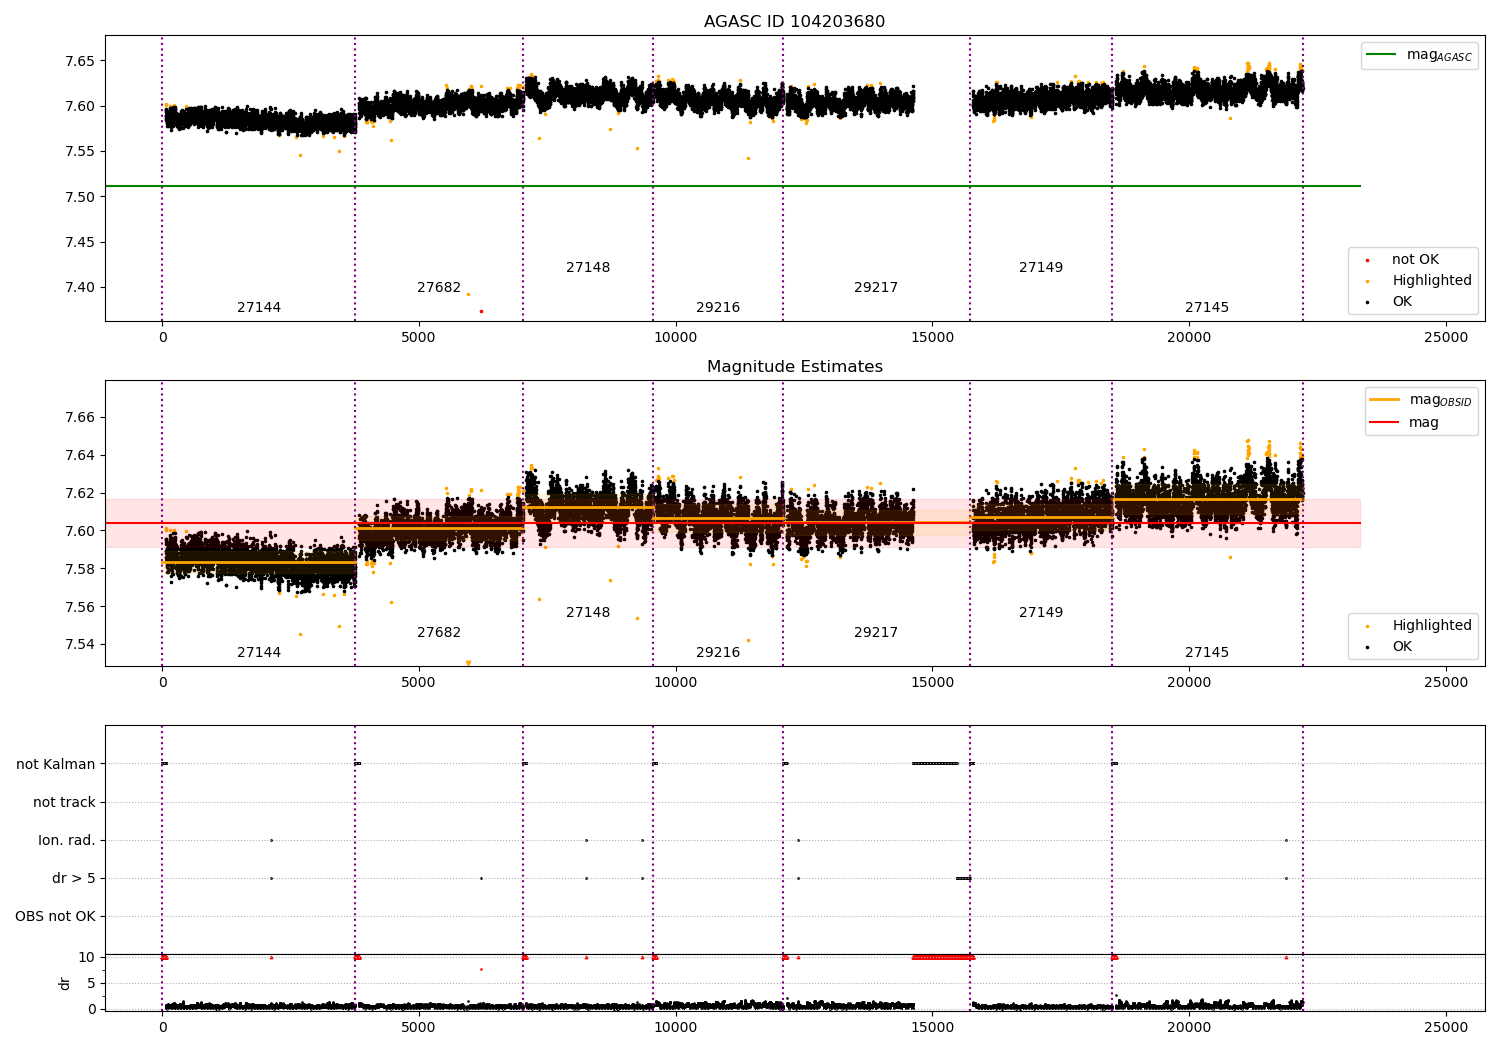Click the 7.54 tick label on middle plot
1500x1050 pixels.
[79, 645]
